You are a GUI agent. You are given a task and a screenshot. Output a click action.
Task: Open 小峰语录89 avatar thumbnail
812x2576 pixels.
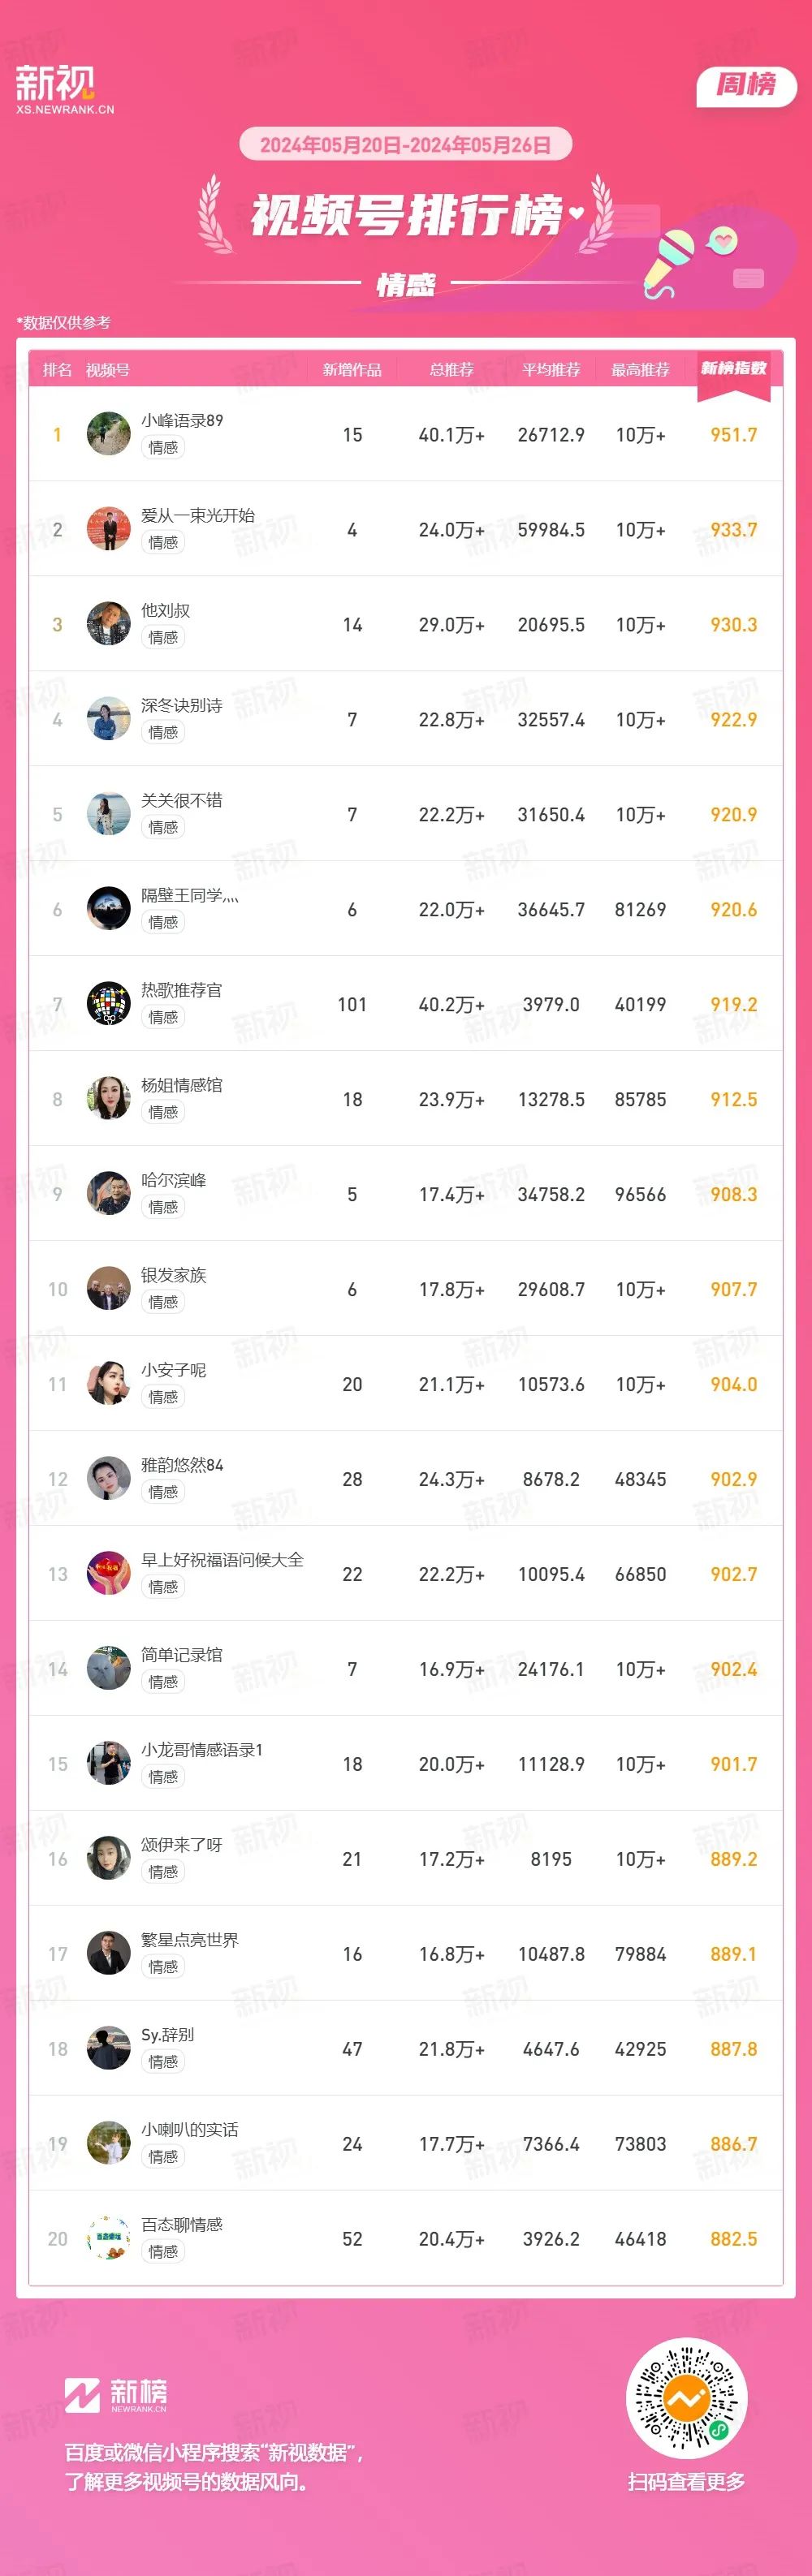[x=109, y=434]
